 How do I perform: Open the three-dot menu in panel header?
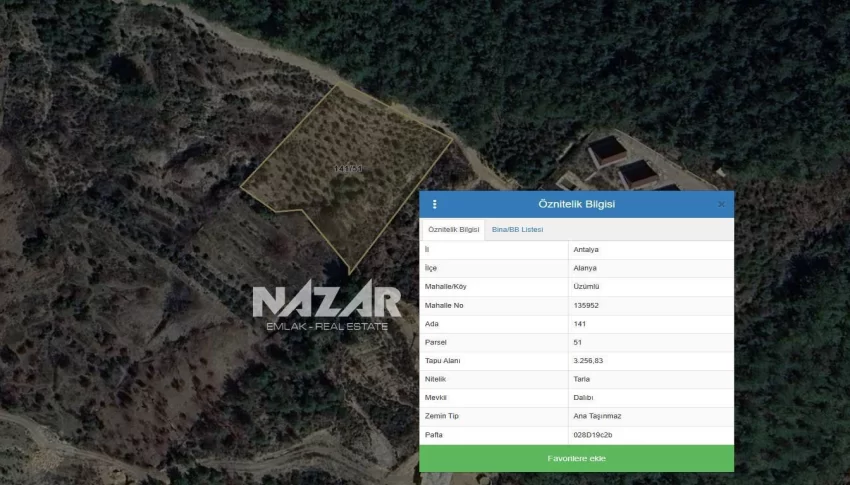point(434,204)
